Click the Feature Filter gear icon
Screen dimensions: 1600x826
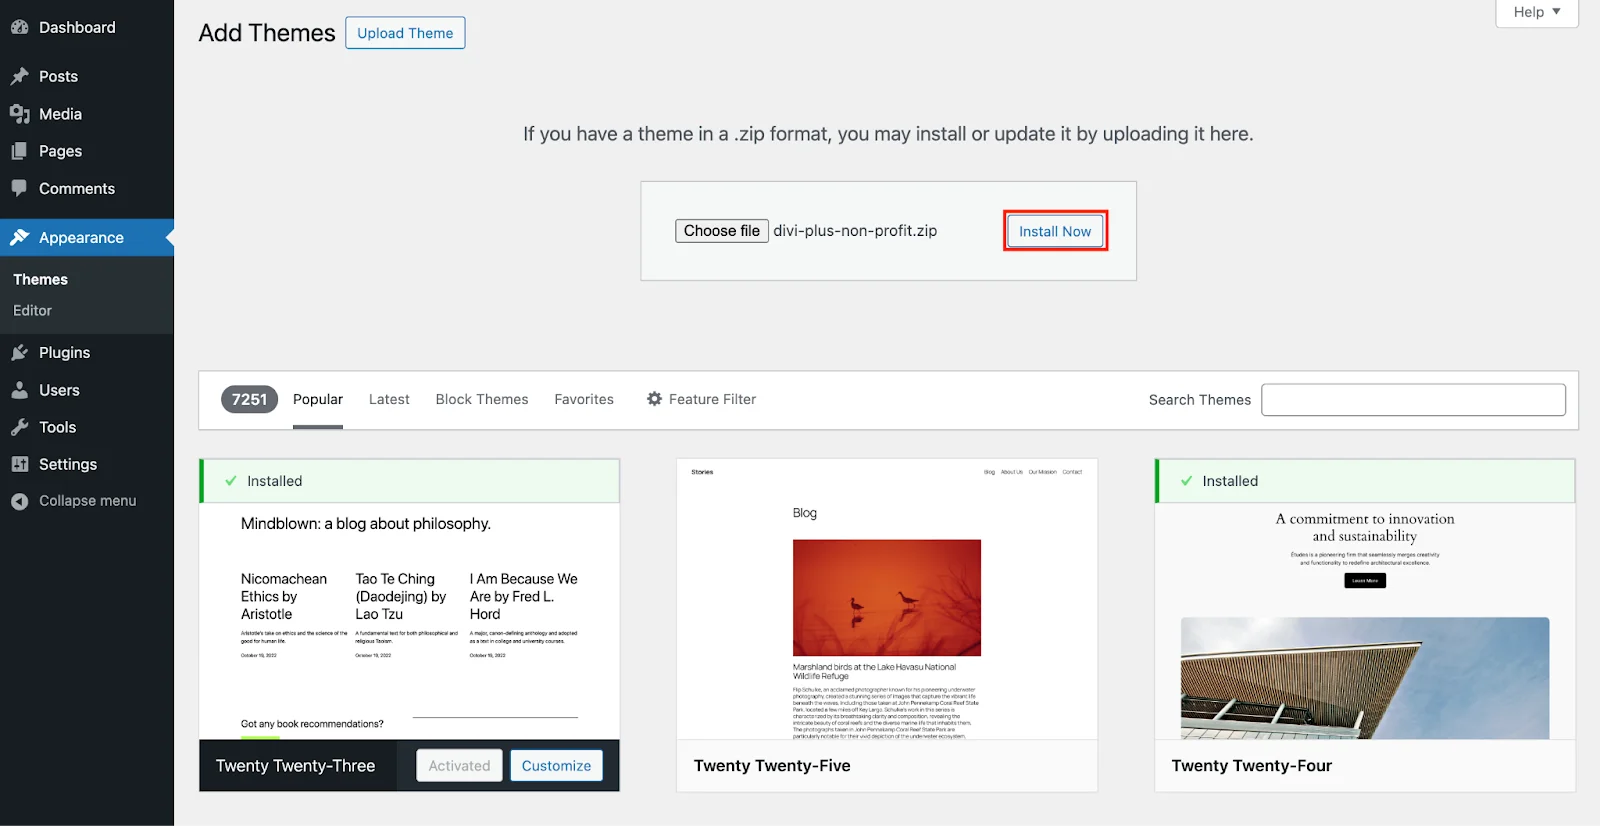654,399
